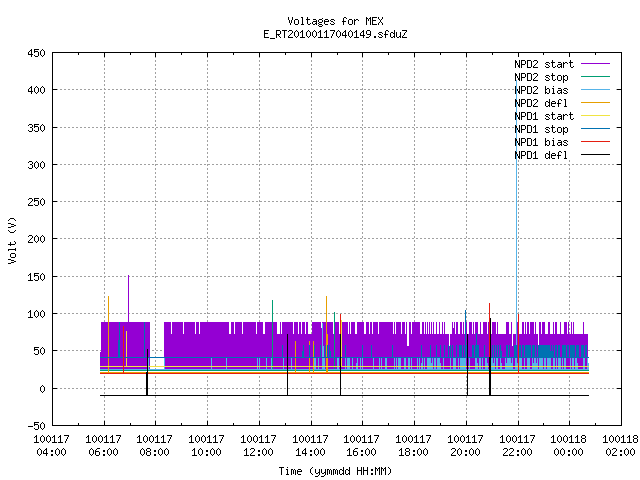
Task: Select the 'NPD1 stop' legend label
Action: (541, 129)
